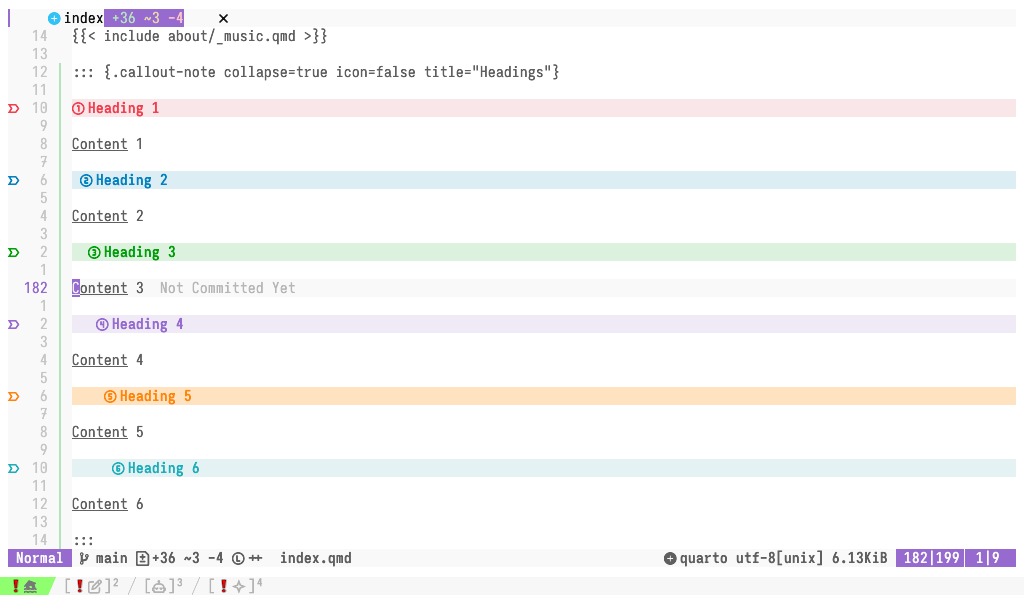1024x595 pixels.
Task: Click the Content 6 line
Action: point(107,504)
